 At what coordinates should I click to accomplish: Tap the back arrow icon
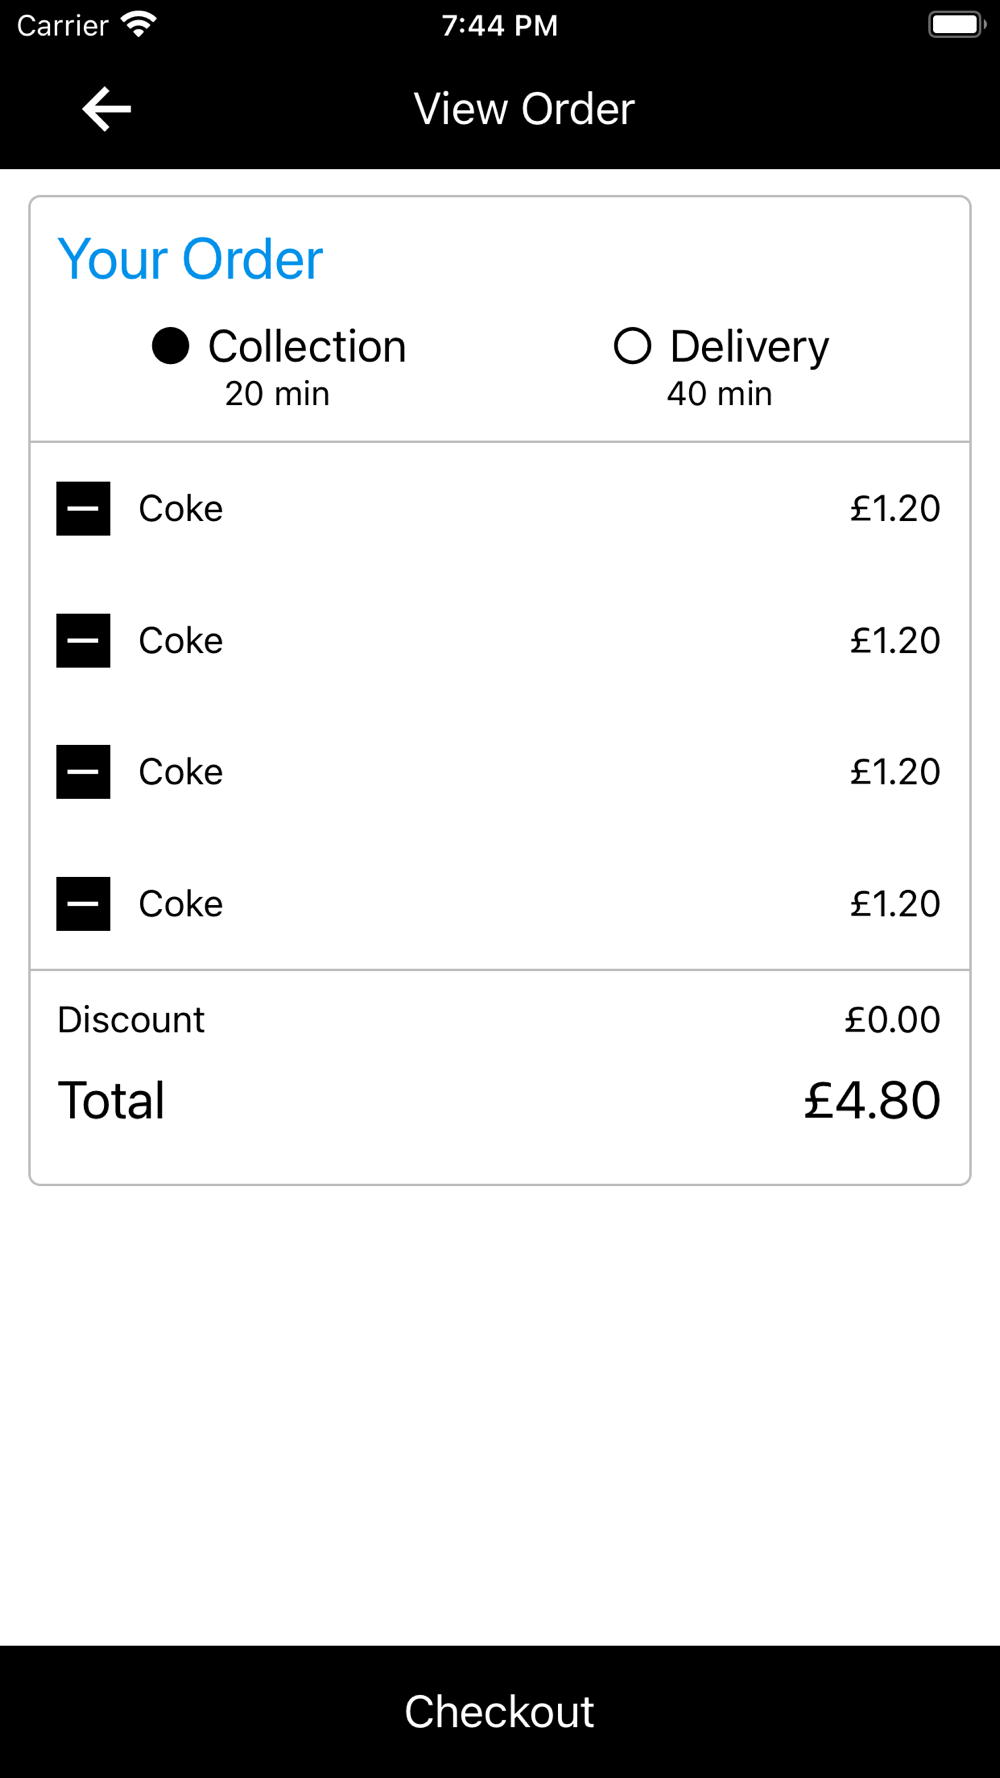pyautogui.click(x=106, y=109)
